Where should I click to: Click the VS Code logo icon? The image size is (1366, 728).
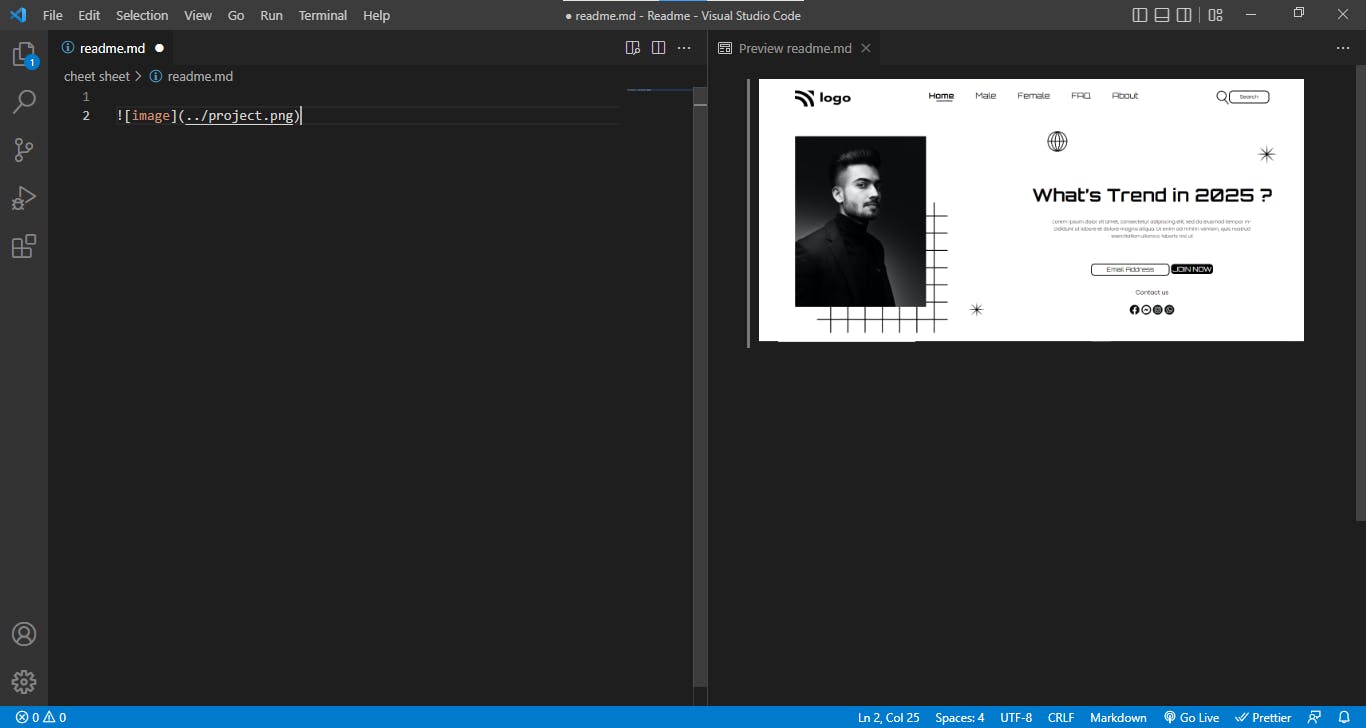coord(17,15)
